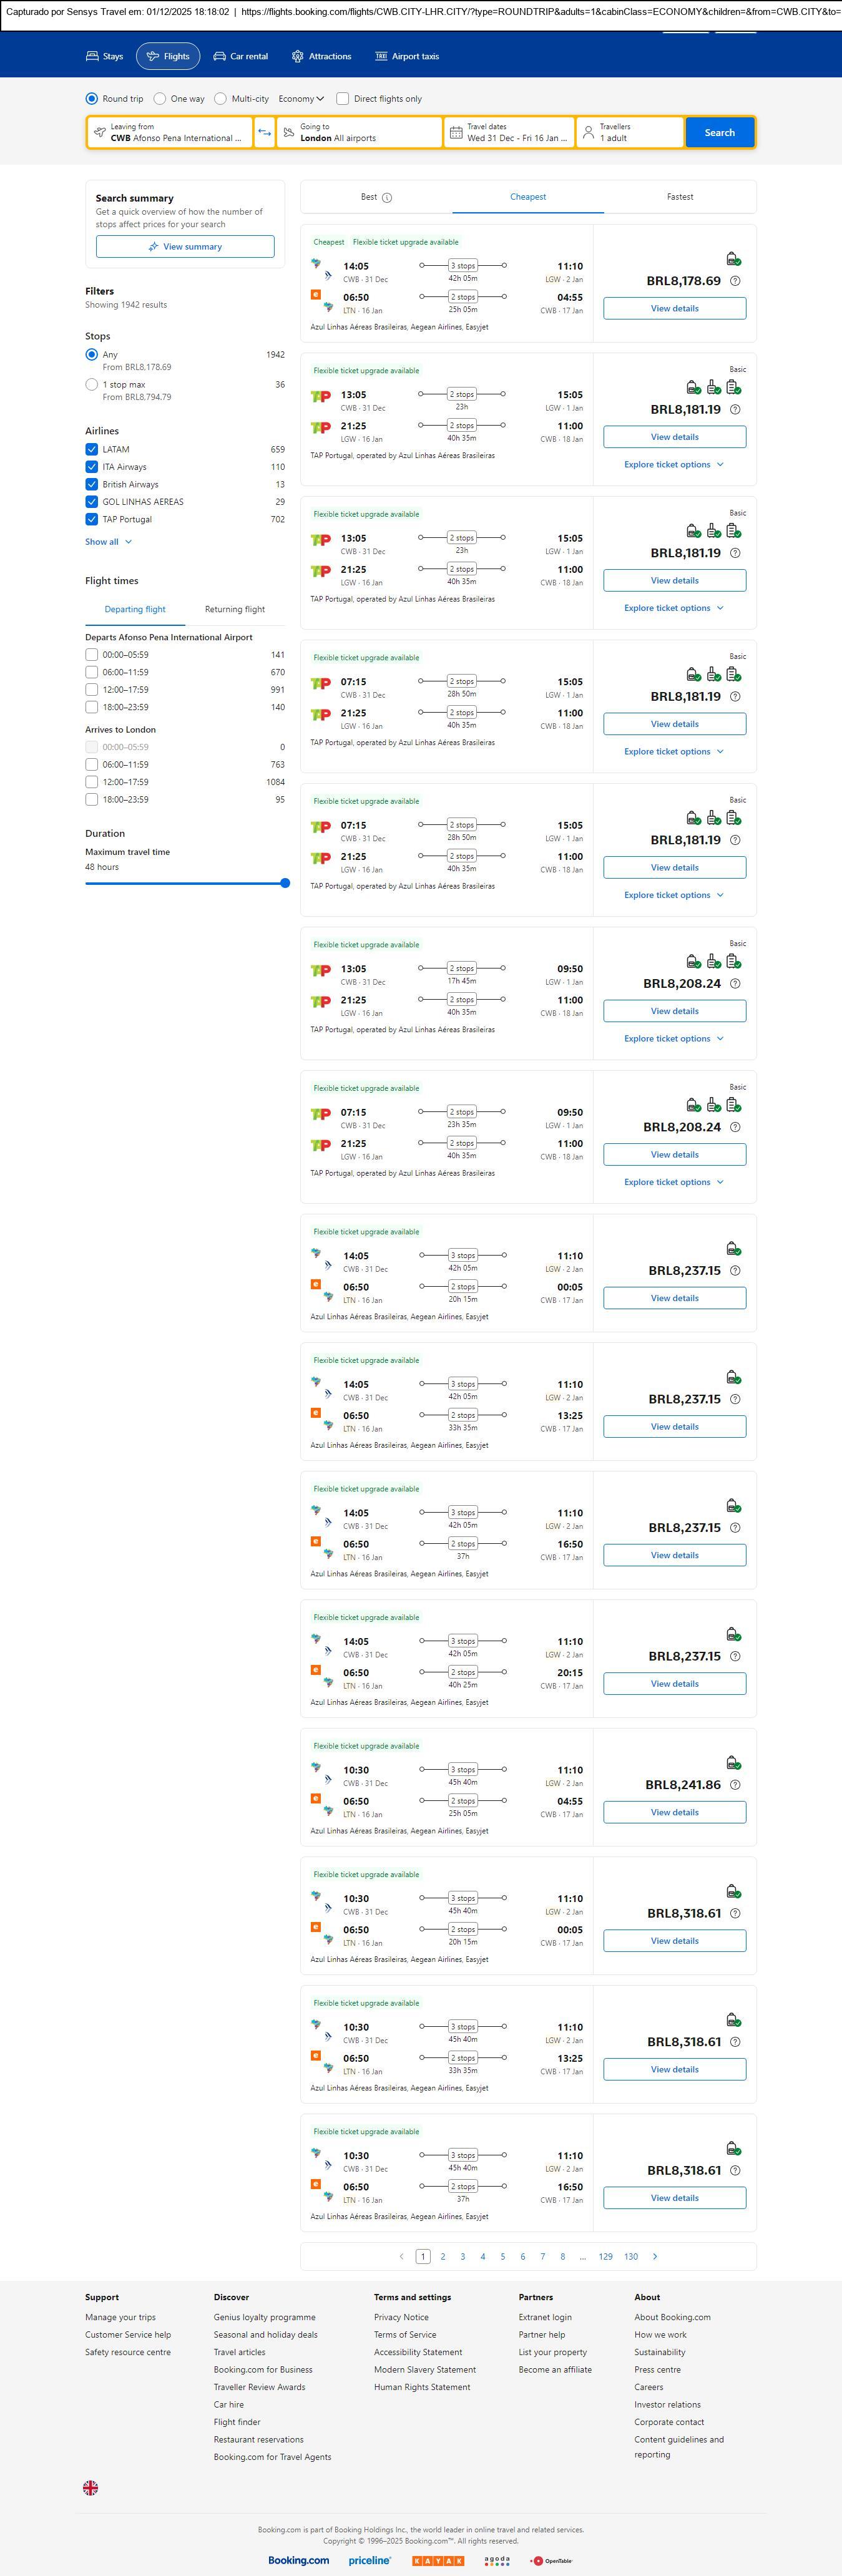
Task: Select the 1 stop max radio option
Action: [x=92, y=385]
